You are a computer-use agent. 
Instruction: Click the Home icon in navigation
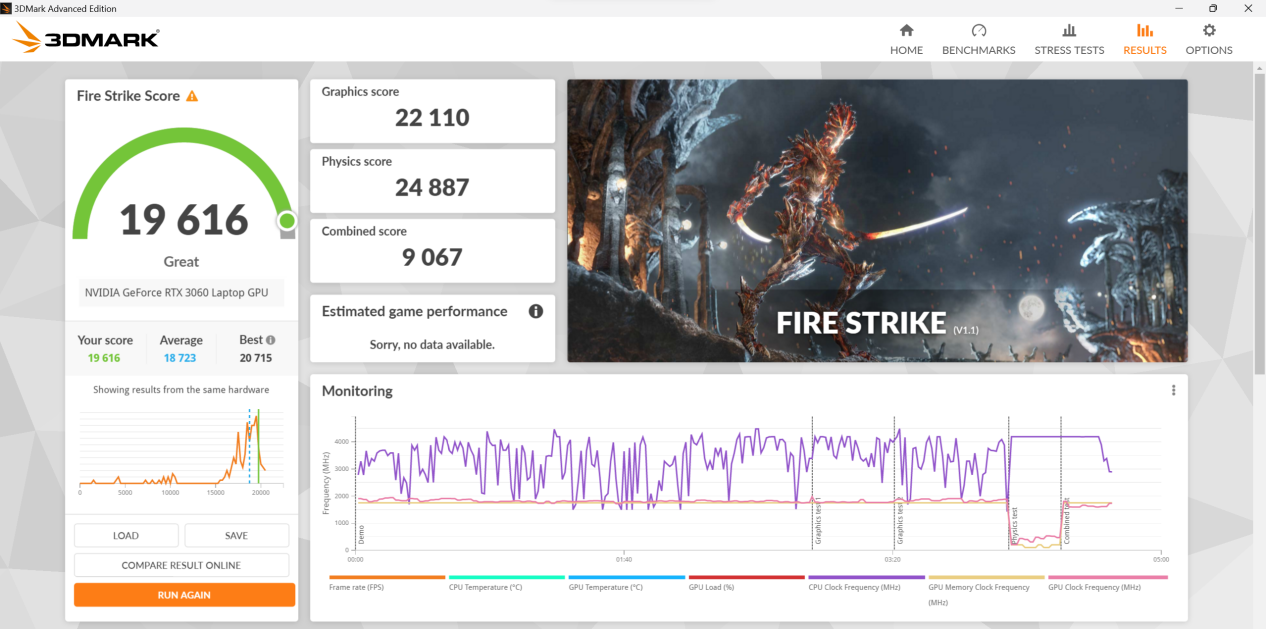tap(906, 31)
